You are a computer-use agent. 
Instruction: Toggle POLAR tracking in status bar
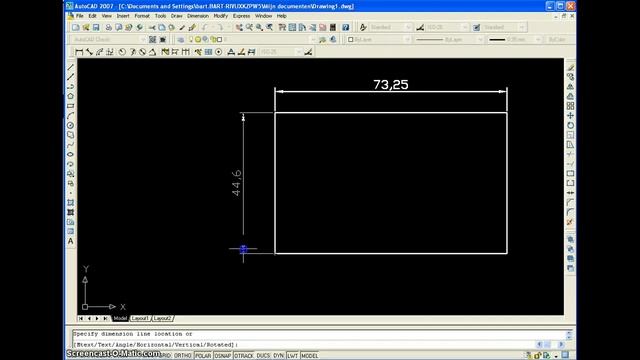click(x=203, y=356)
